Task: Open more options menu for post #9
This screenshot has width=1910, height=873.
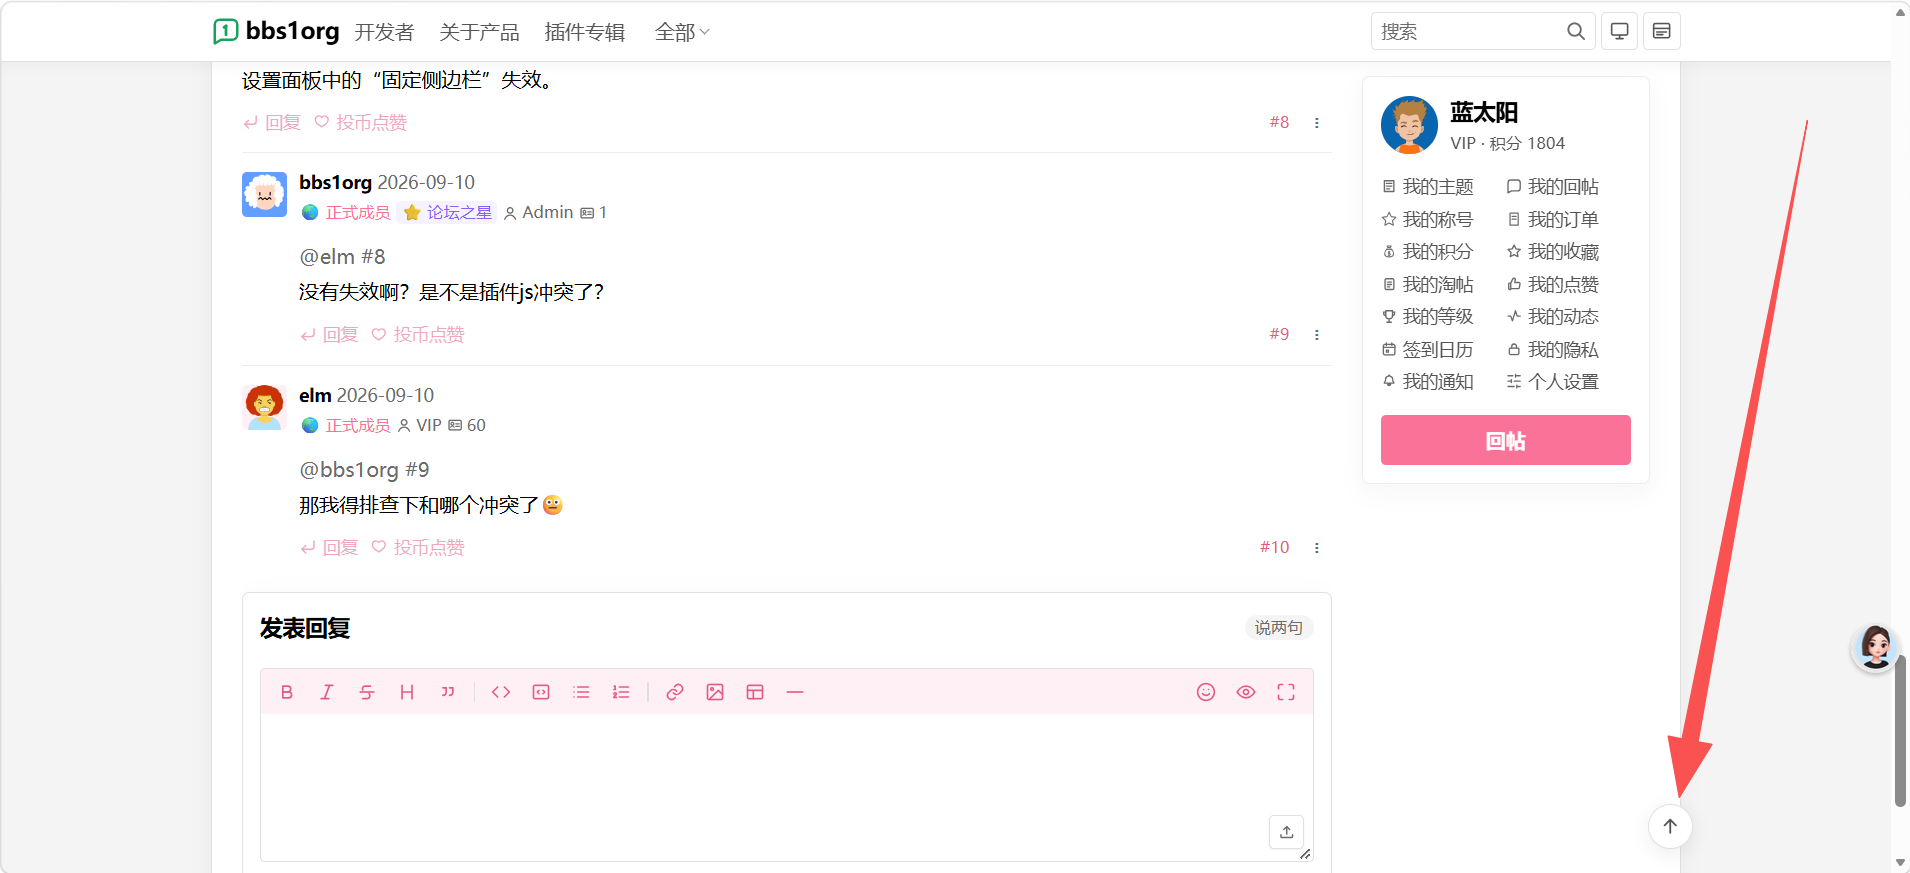Action: pos(1317,335)
